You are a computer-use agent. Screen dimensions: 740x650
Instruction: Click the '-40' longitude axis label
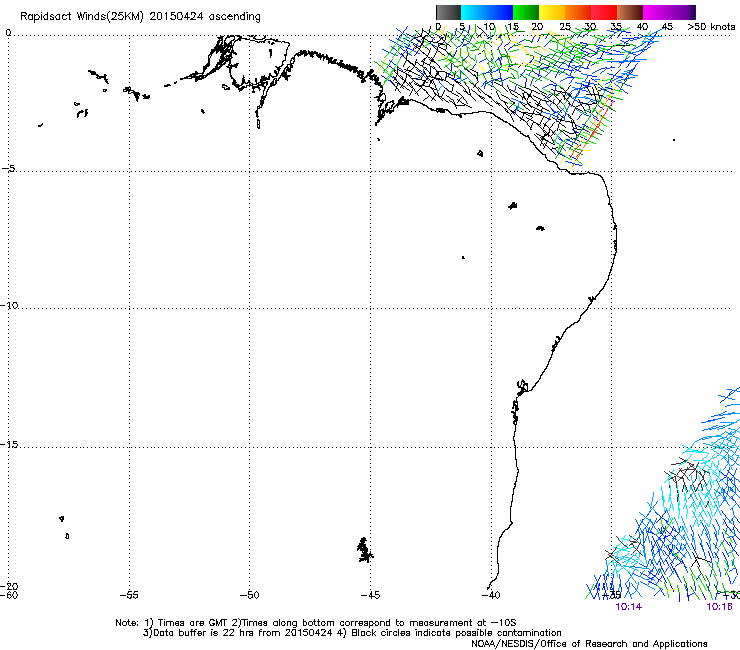[490, 595]
